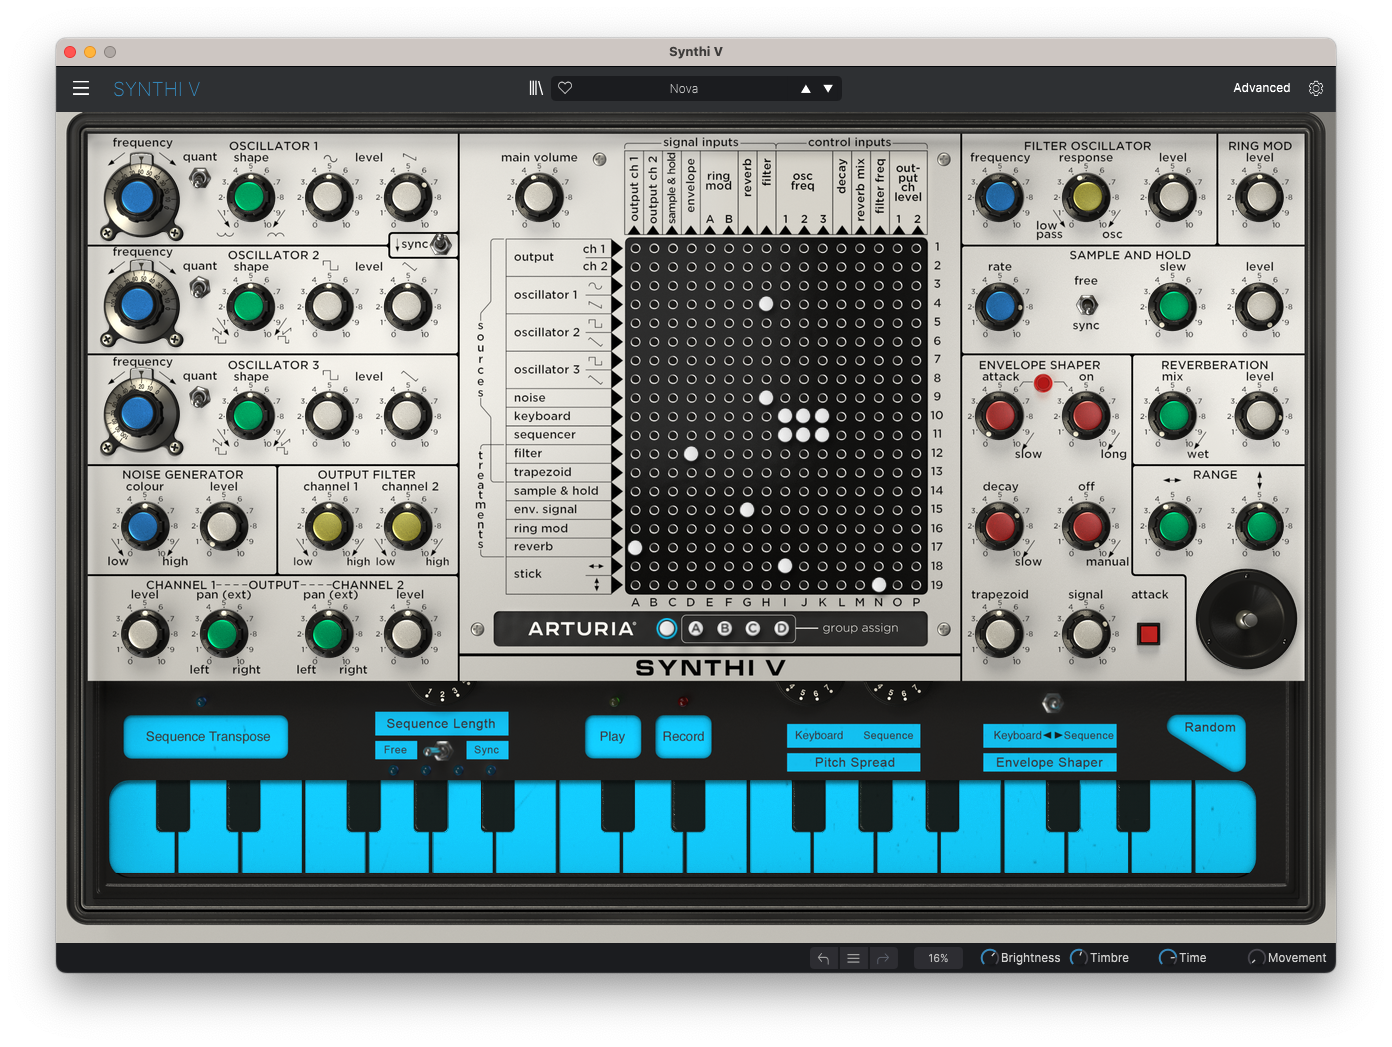Image resolution: width=1392 pixels, height=1047 pixels.
Task: Click the Reverberation mix knob
Action: (1173, 415)
